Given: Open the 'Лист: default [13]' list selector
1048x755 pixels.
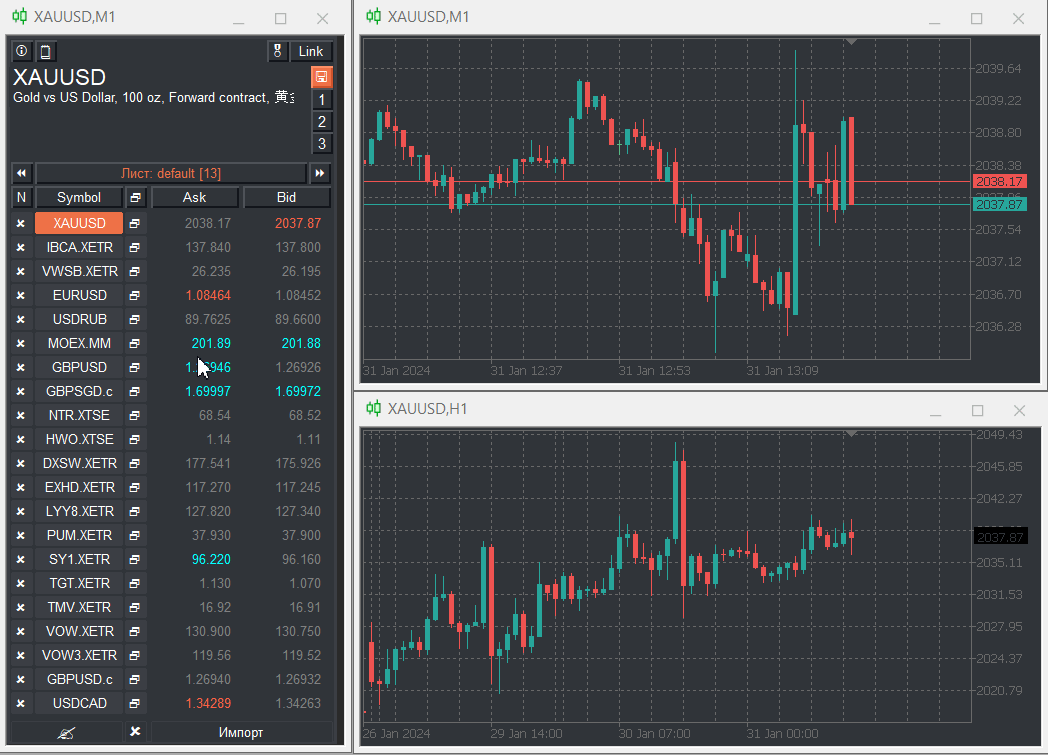Looking at the screenshot, I should click(x=171, y=173).
